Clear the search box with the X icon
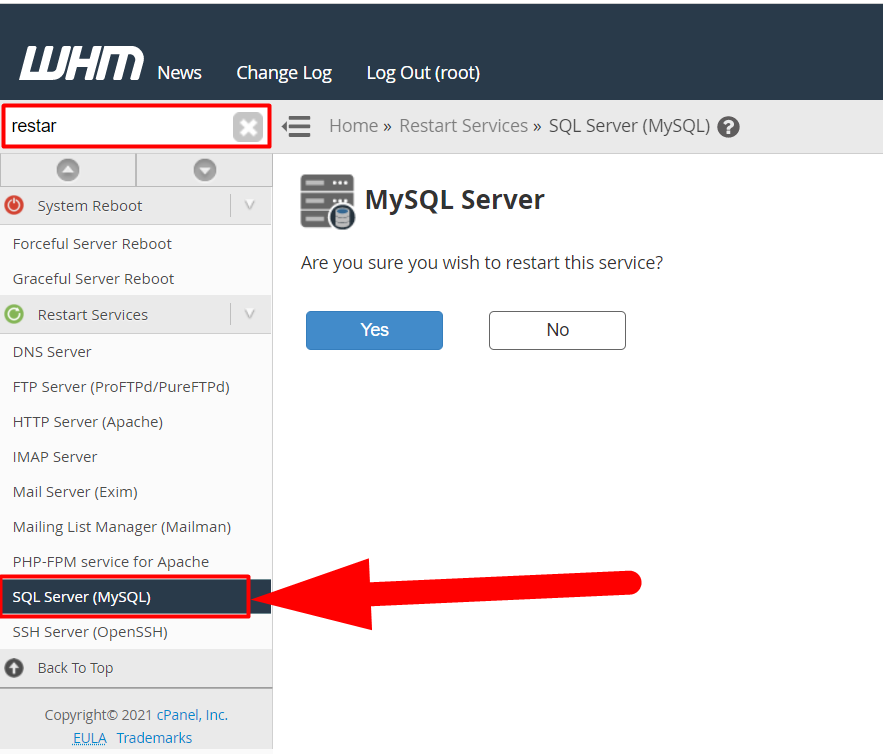Screen dimensions: 883x754 pos(248,127)
